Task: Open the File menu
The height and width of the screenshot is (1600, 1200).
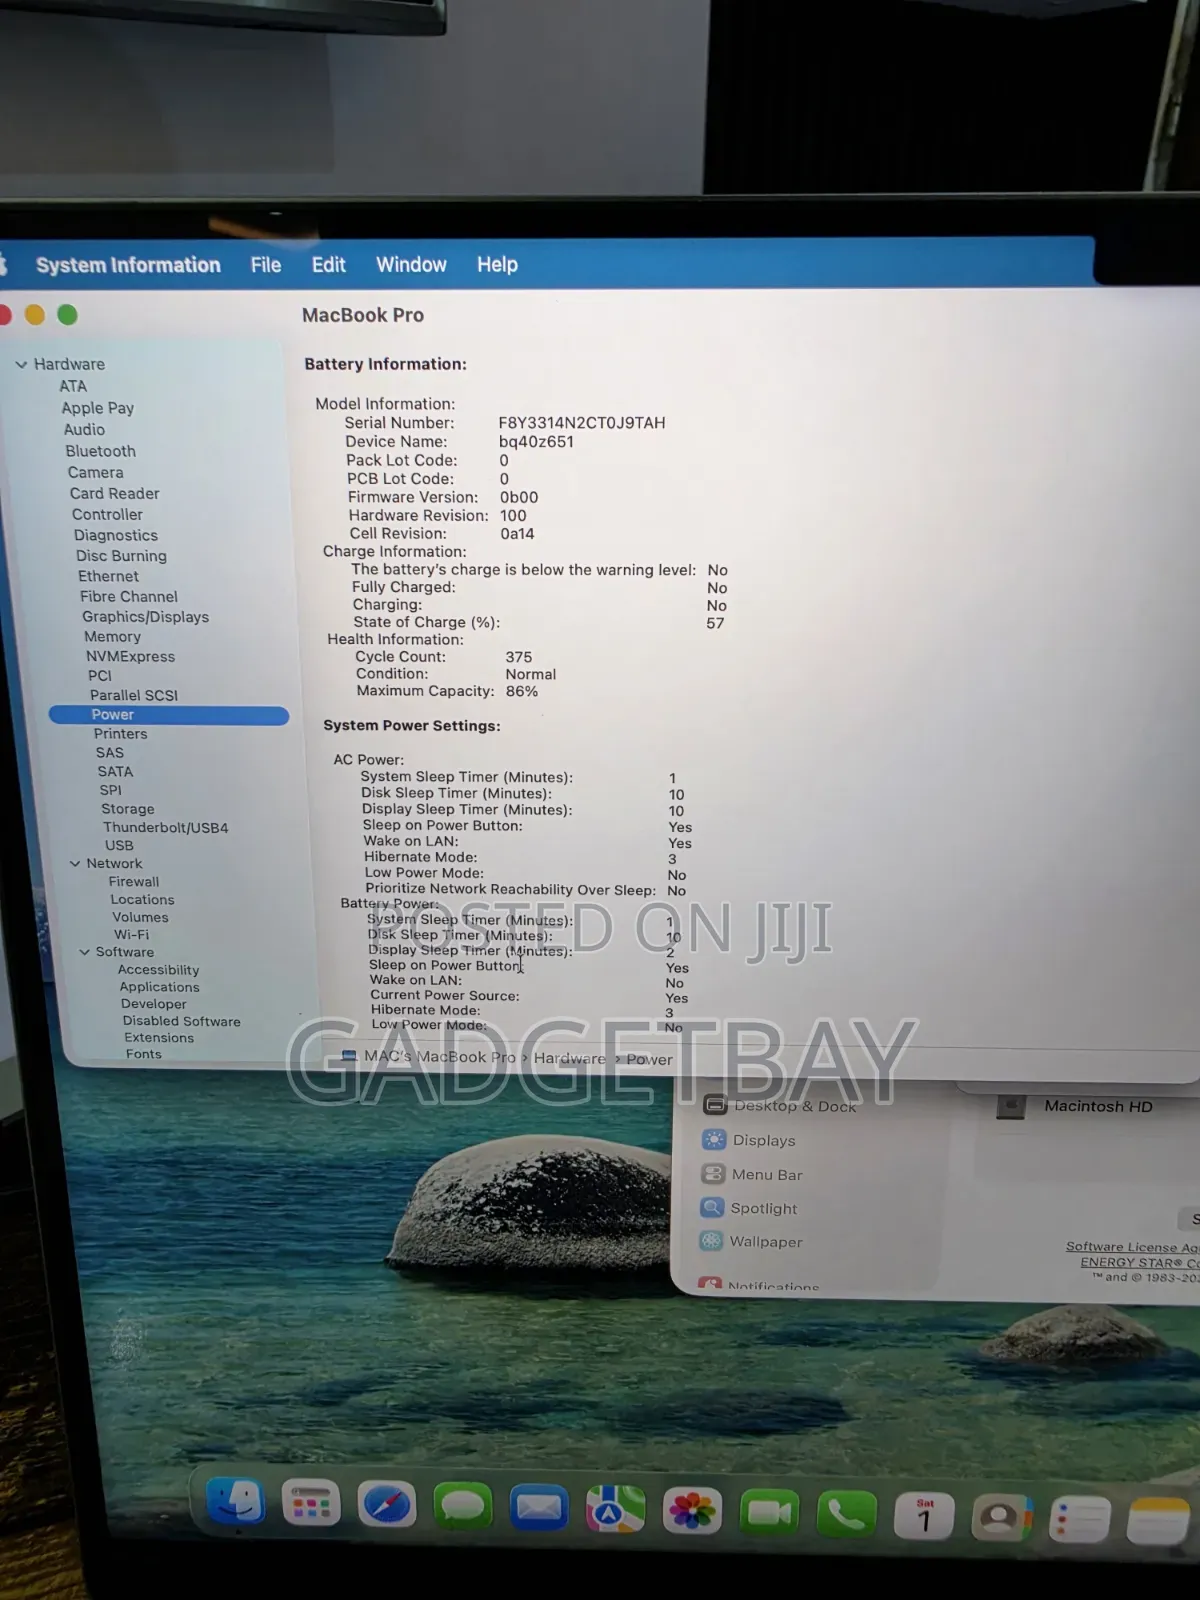Action: [266, 265]
